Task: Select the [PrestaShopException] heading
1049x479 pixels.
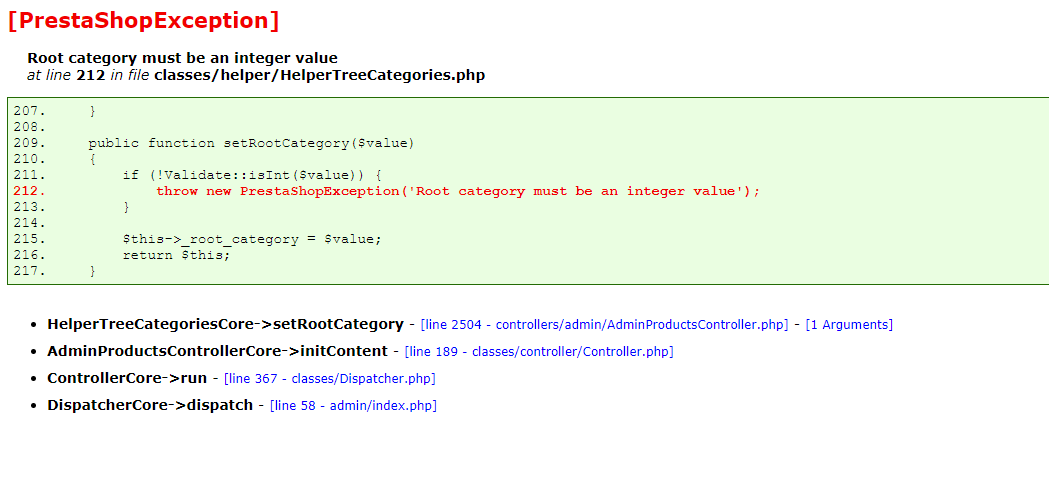Action: point(143,20)
